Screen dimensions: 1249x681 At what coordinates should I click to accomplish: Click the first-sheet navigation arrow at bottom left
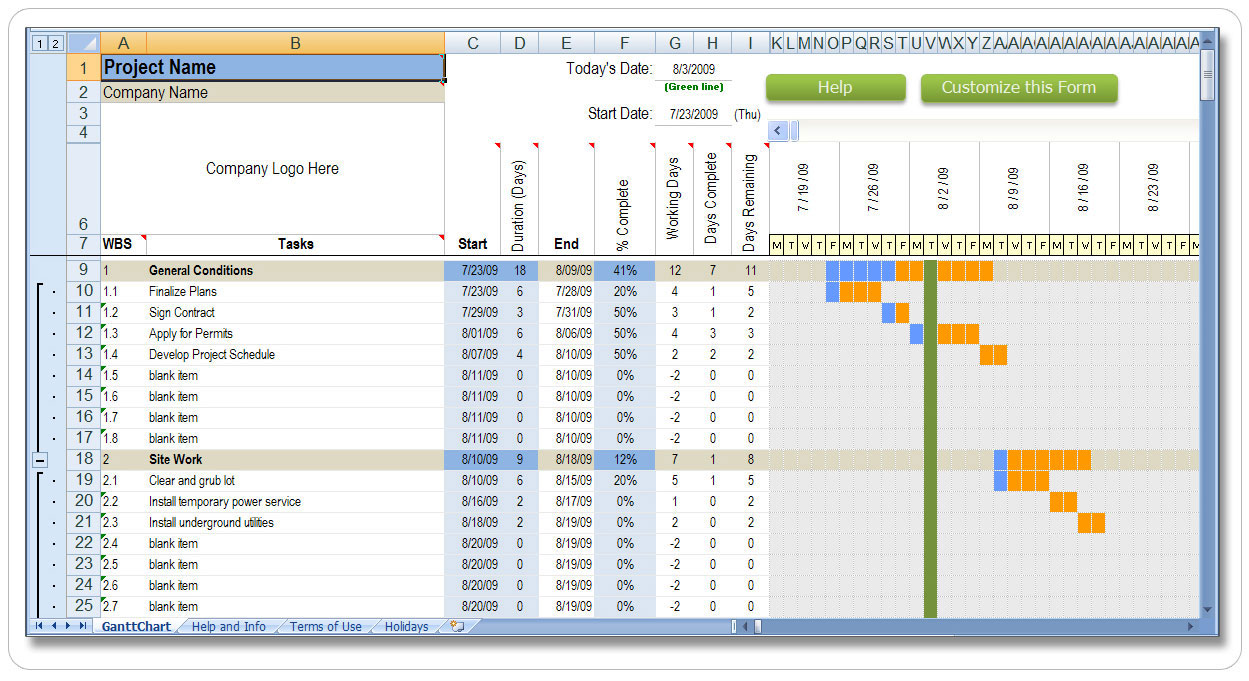coord(38,627)
